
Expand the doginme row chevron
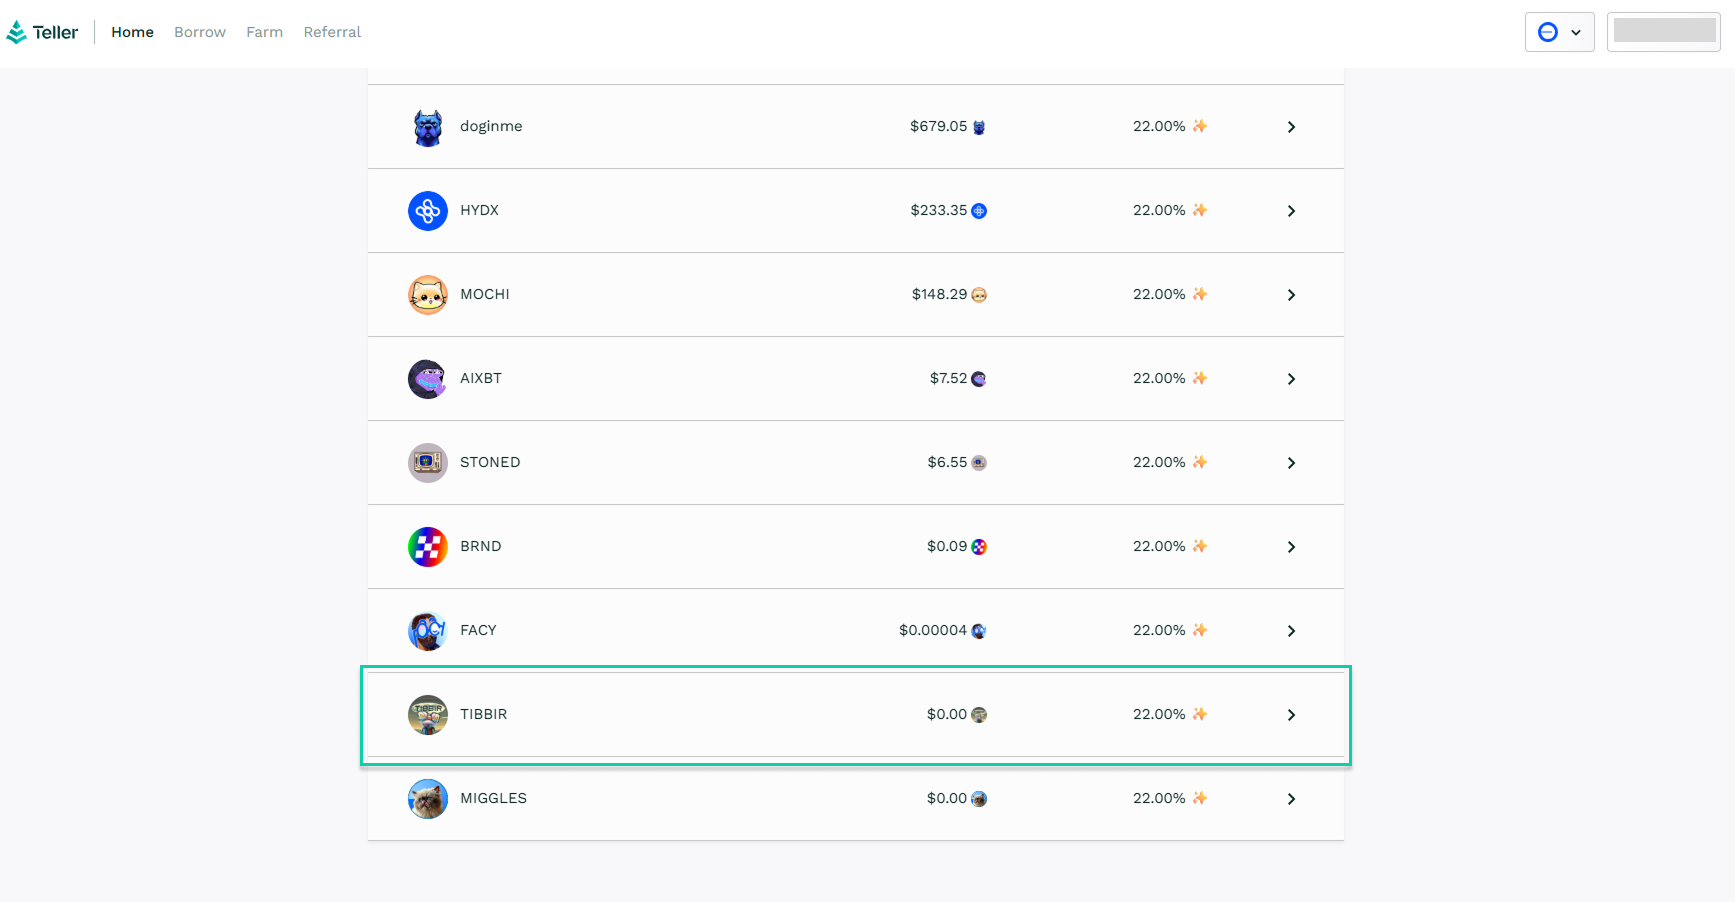[1291, 127]
